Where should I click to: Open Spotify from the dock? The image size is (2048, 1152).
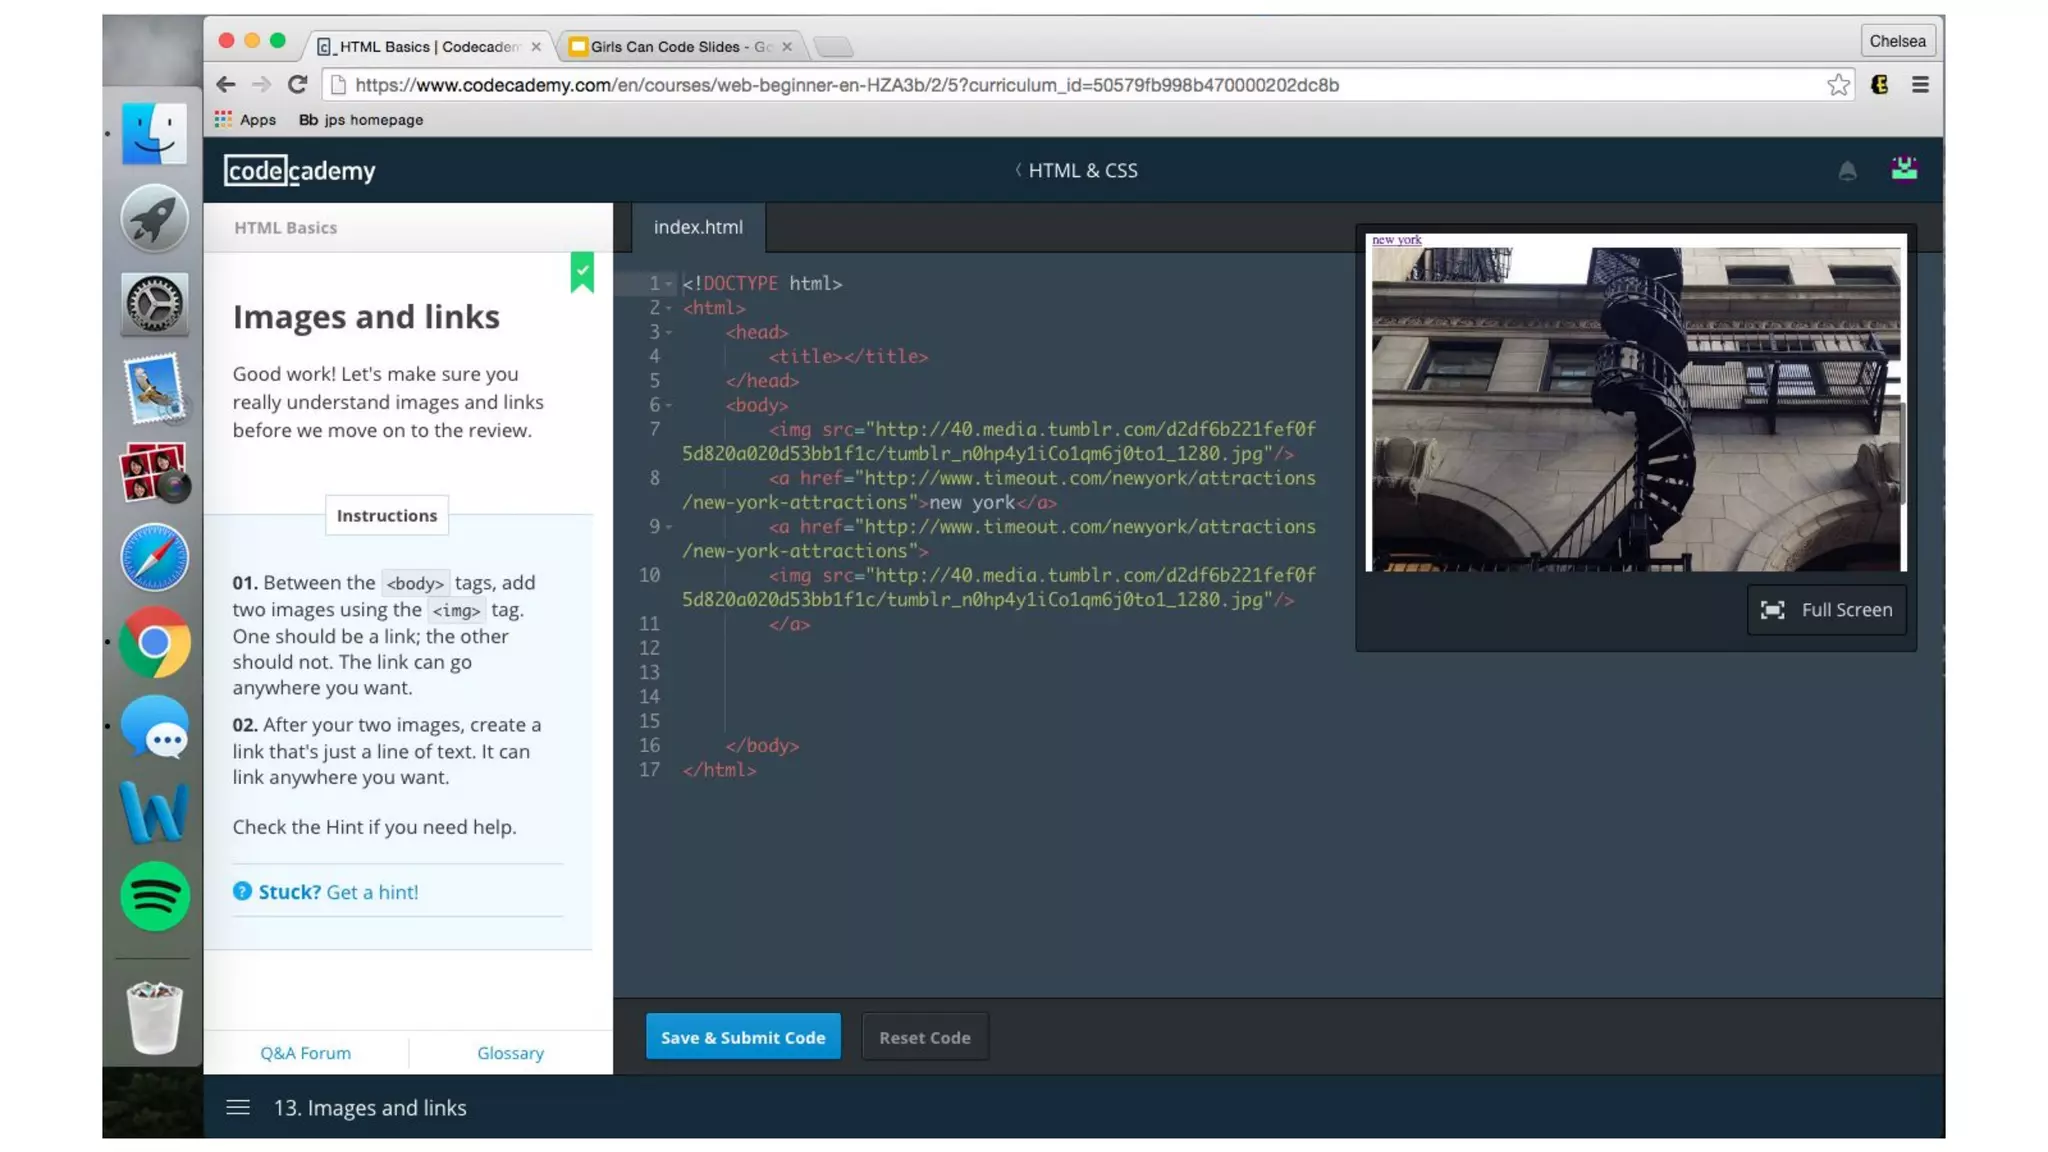pyautogui.click(x=155, y=896)
